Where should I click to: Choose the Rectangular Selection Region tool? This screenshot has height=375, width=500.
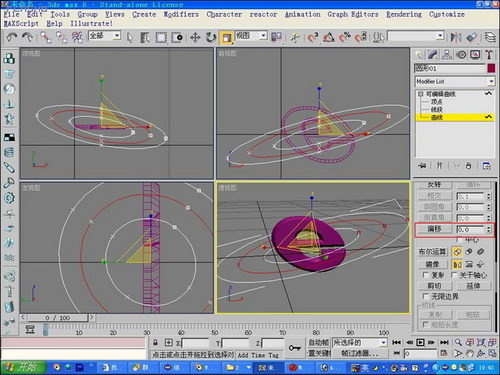pos(161,37)
